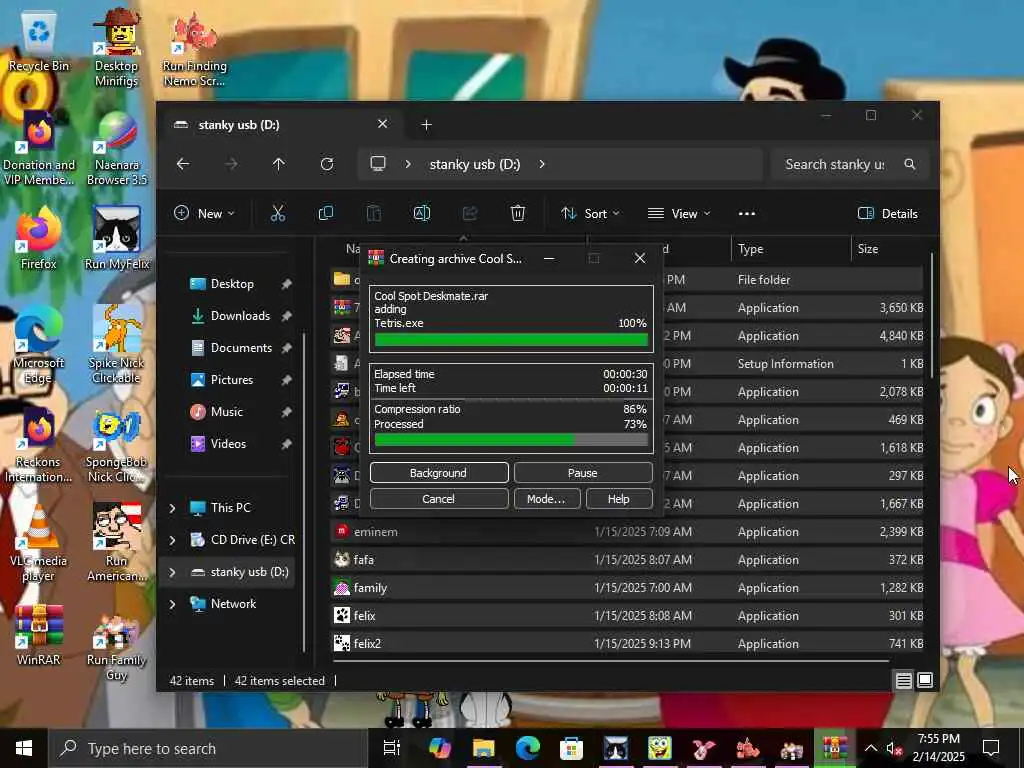
Task: Click the Copy icon in Explorer toolbar
Action: (325, 214)
